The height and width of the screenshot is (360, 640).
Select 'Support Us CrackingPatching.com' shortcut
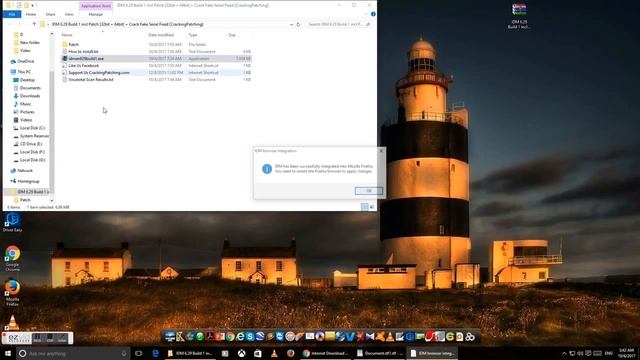tap(98, 73)
